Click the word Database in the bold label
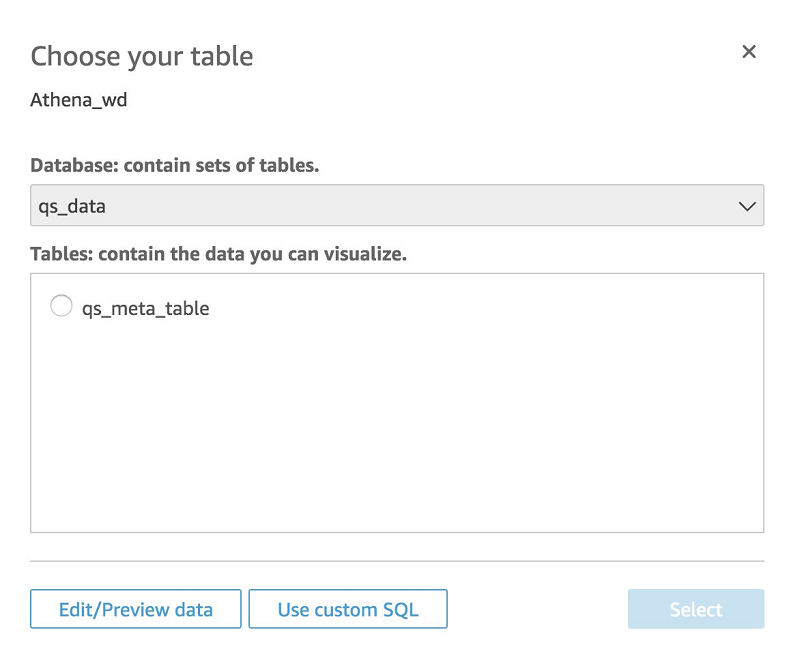 [73, 165]
